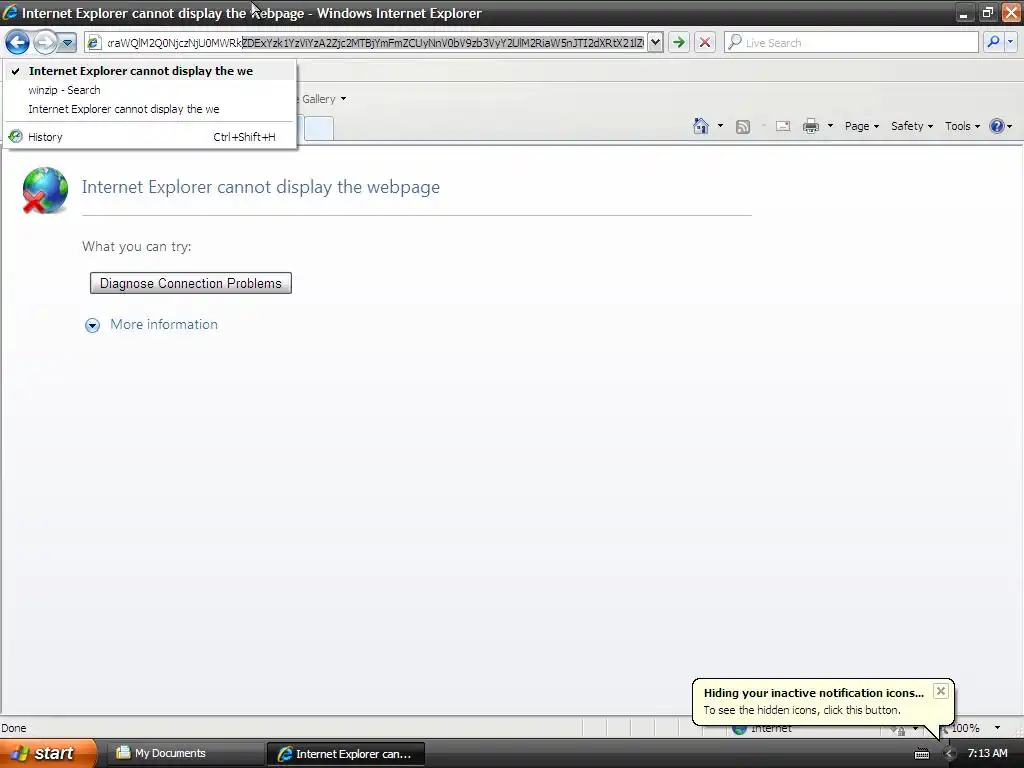The width and height of the screenshot is (1024, 768).
Task: Open the Safety menu
Action: click(912, 126)
